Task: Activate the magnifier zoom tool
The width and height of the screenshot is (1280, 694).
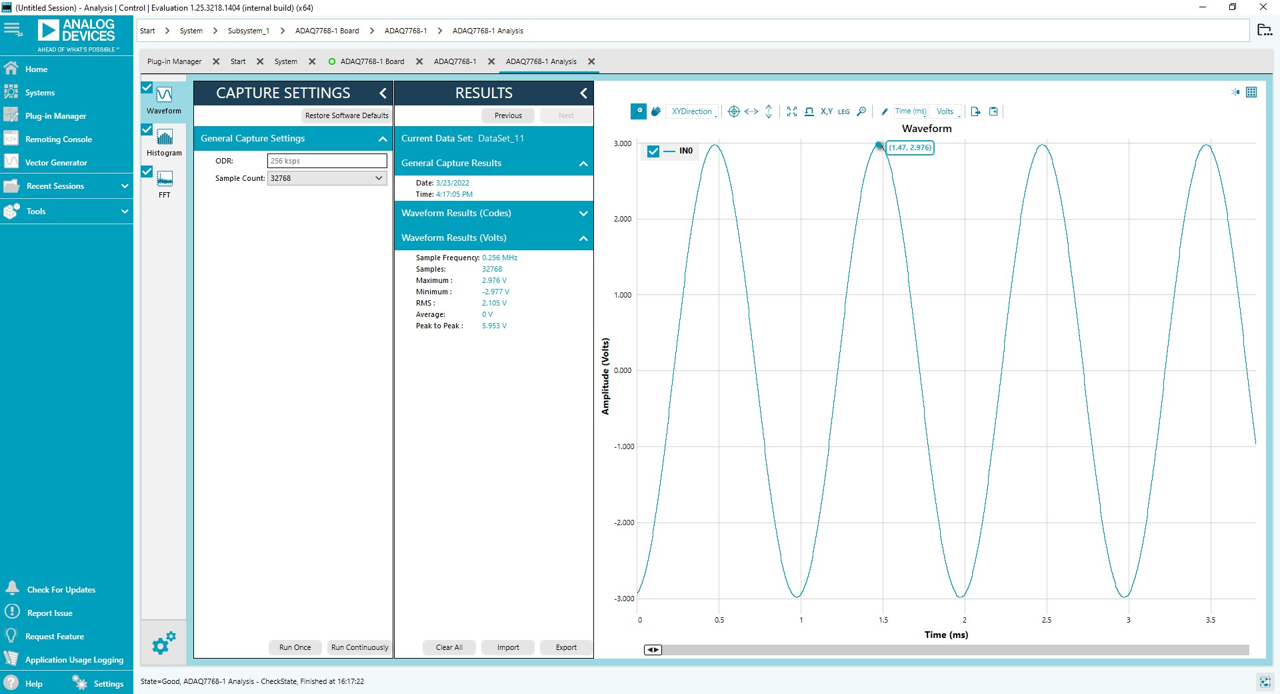Action: click(x=861, y=111)
